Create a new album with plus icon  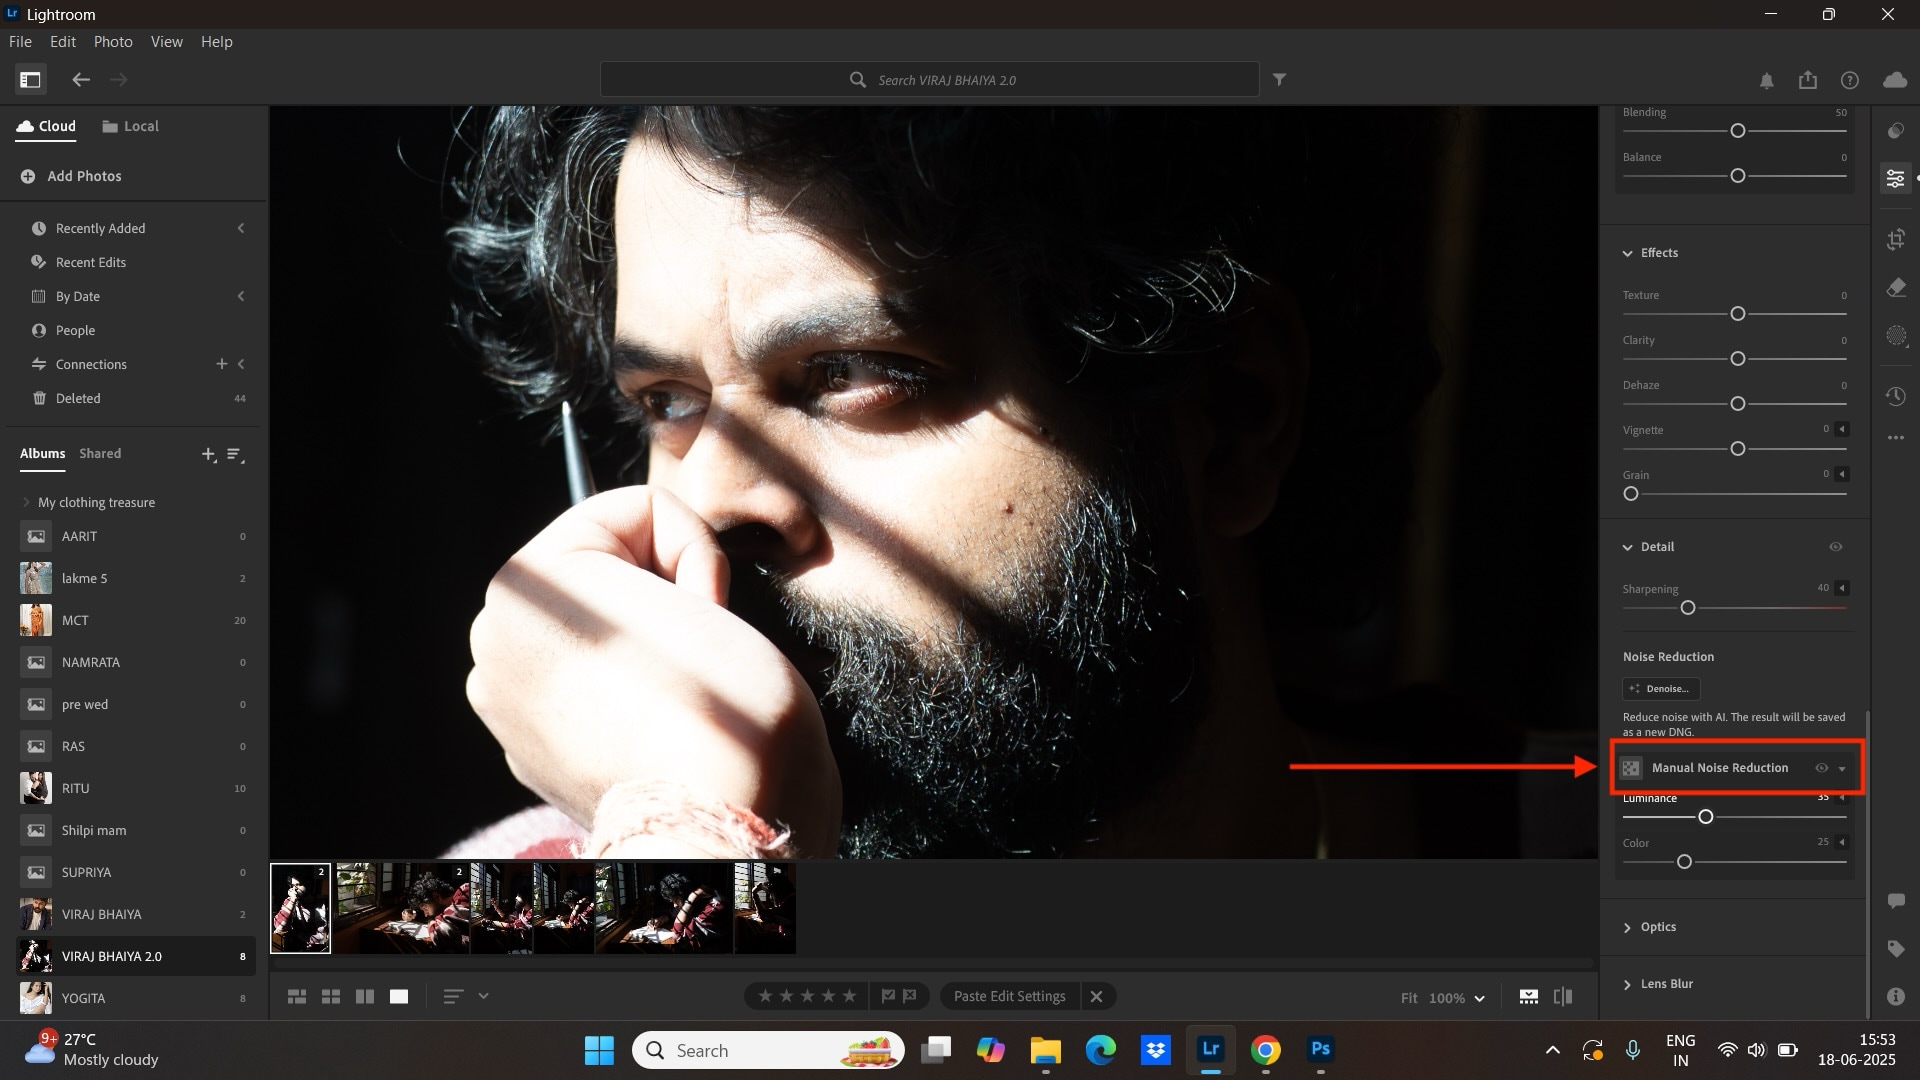pyautogui.click(x=208, y=455)
